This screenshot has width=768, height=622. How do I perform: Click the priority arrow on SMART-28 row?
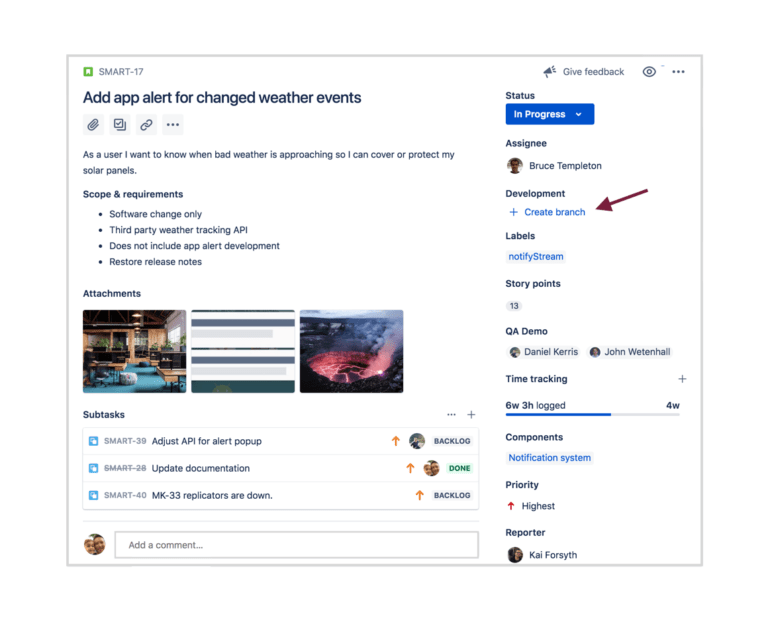410,469
